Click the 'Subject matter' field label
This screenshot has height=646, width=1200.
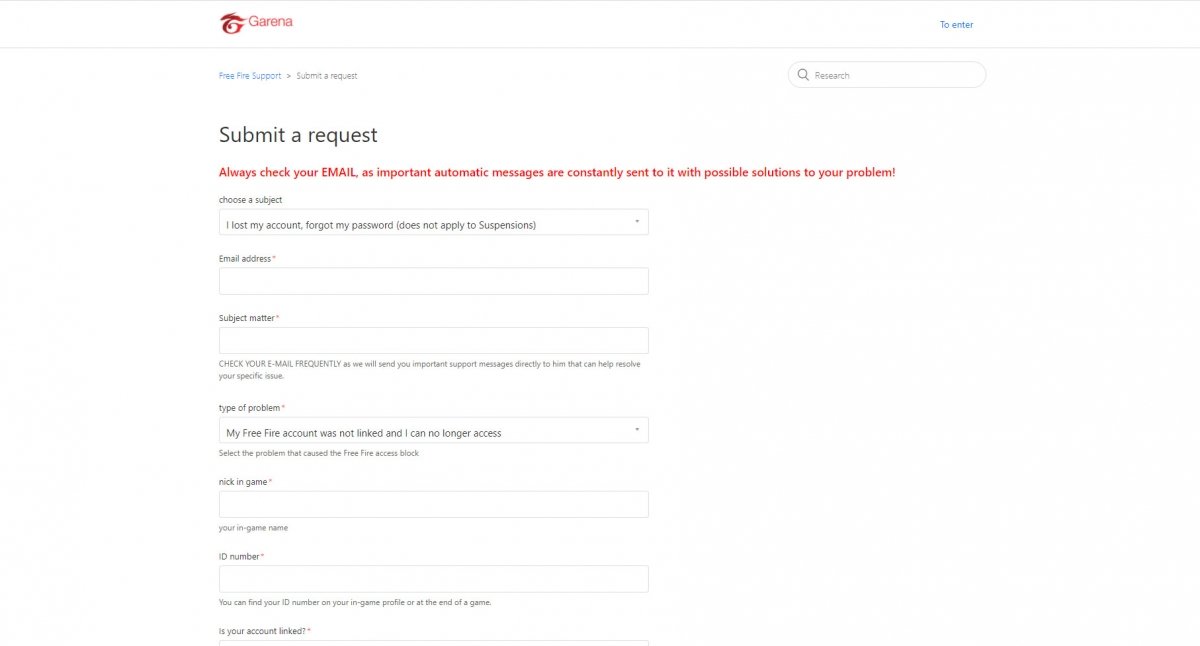coord(247,318)
